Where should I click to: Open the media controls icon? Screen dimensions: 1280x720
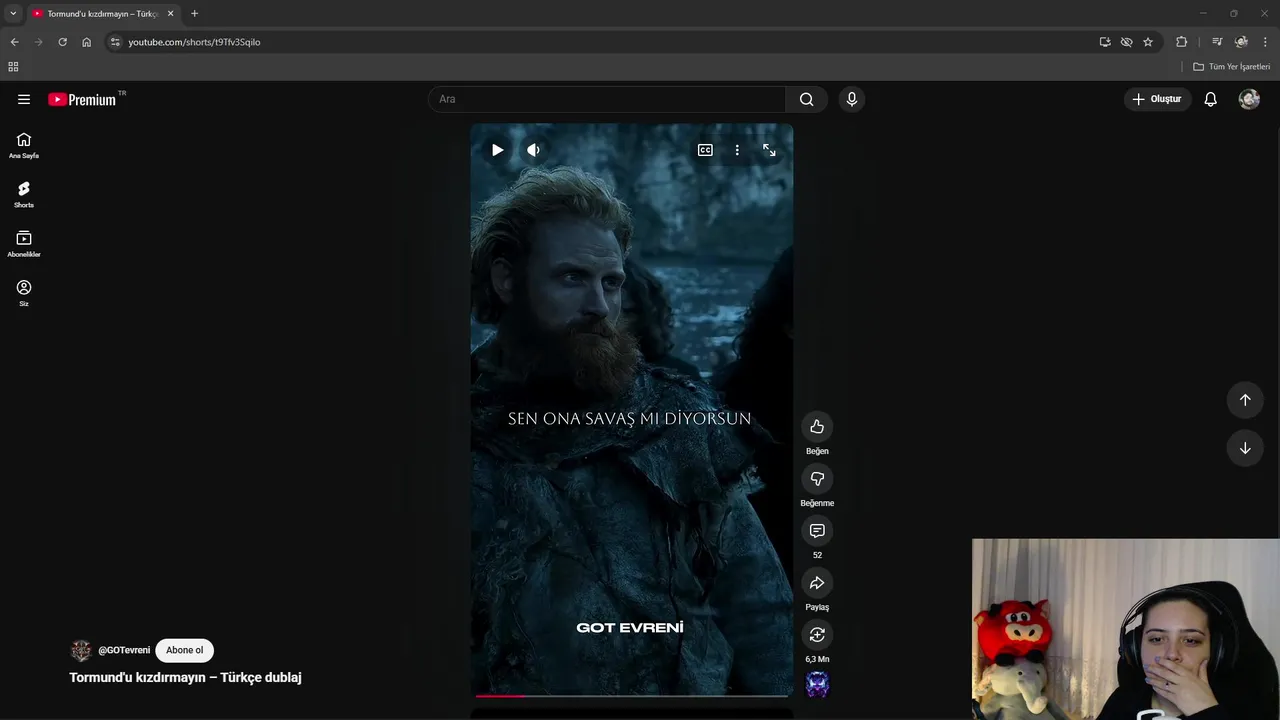(1217, 42)
